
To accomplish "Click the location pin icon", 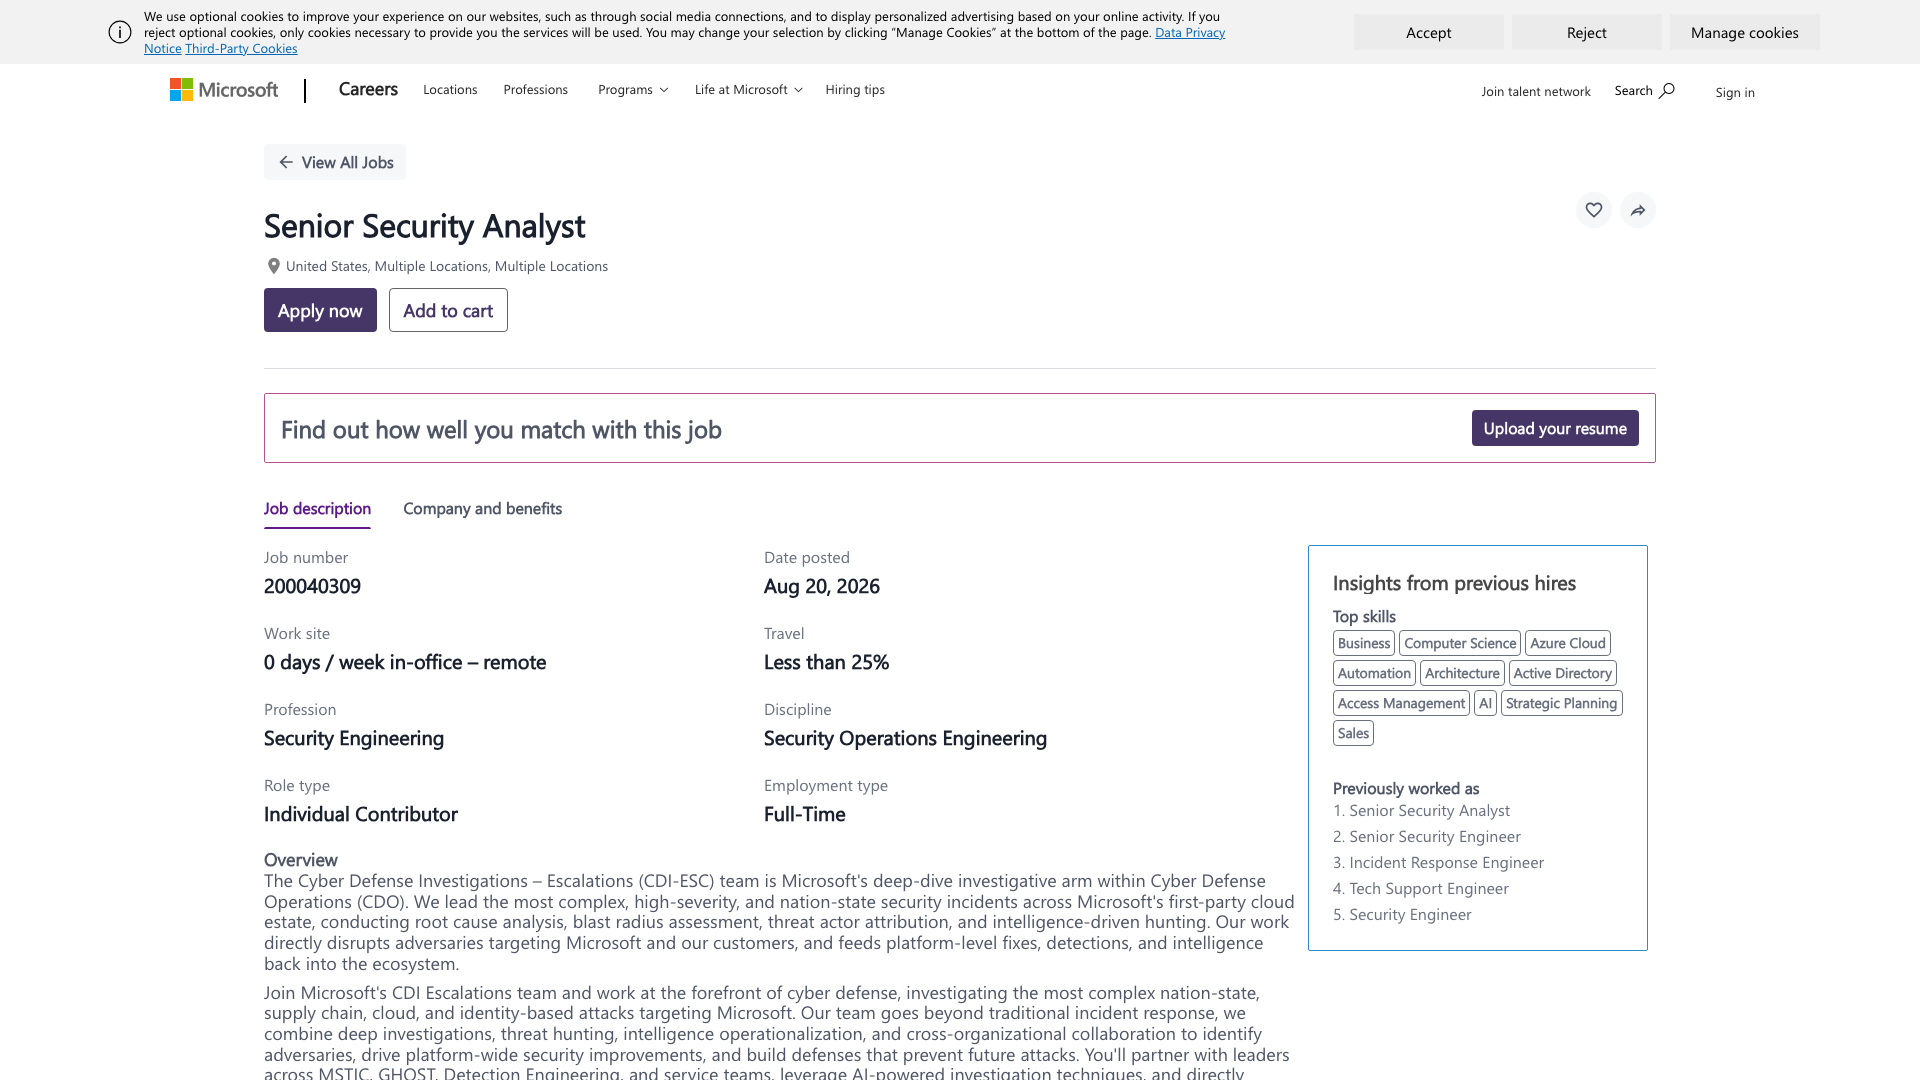I will (x=273, y=266).
